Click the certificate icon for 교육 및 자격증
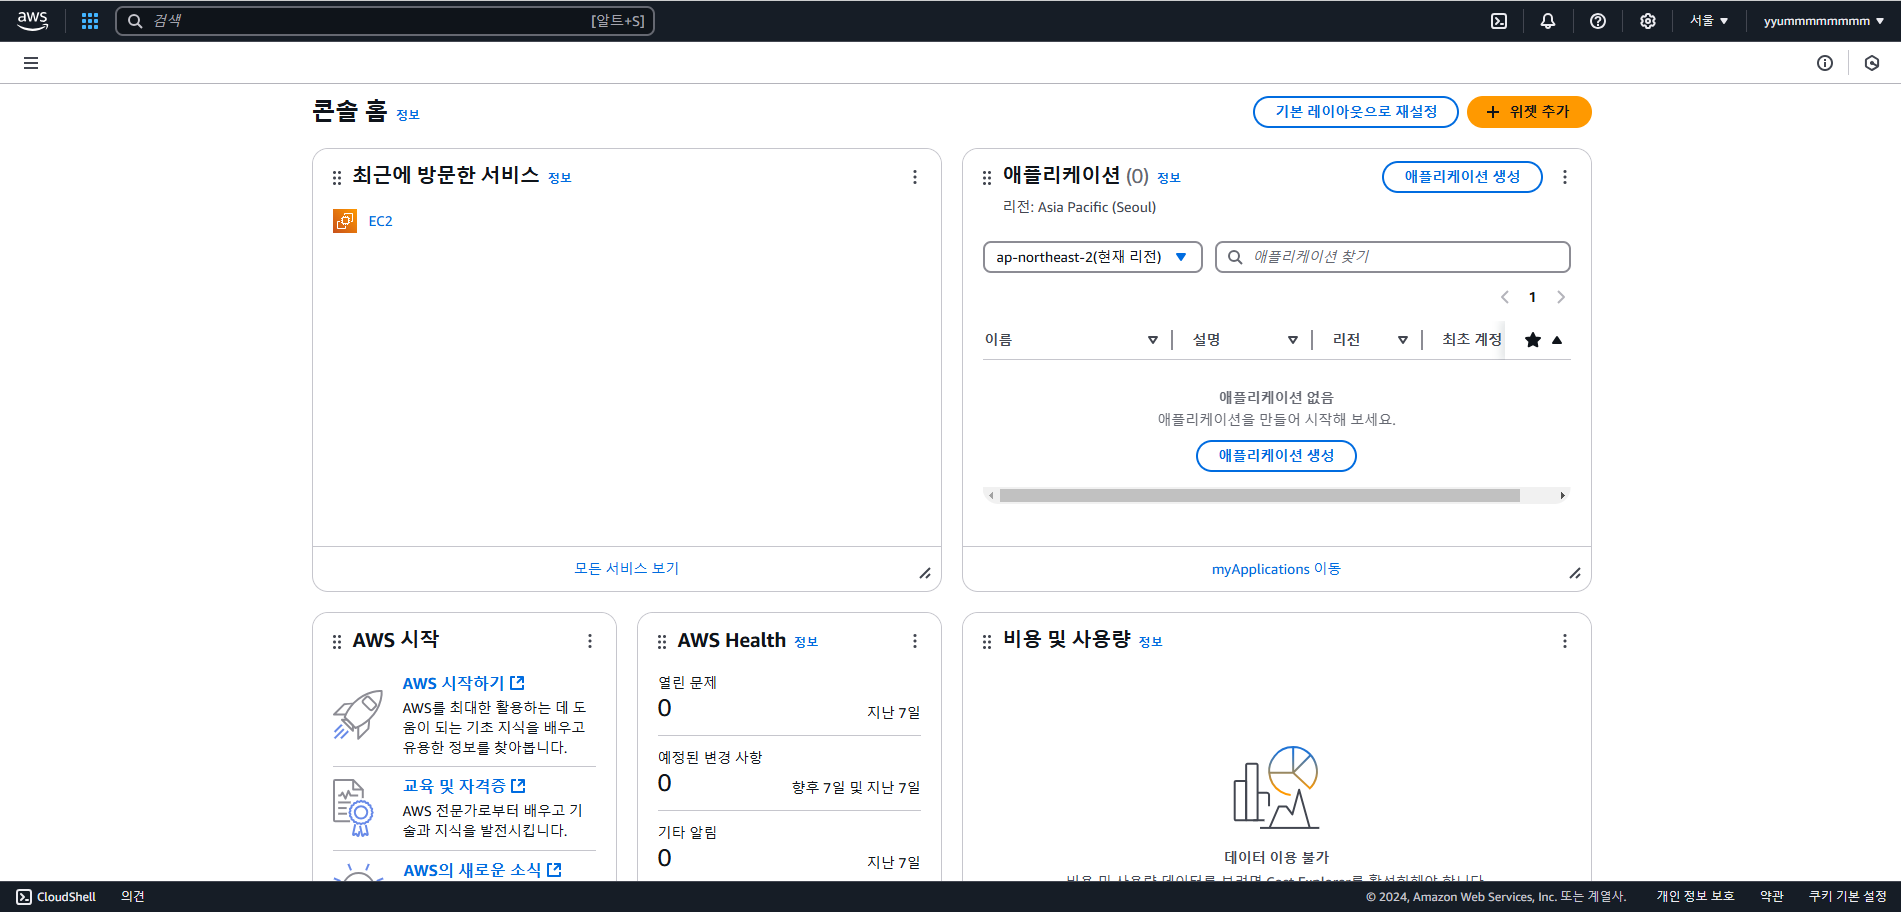This screenshot has width=1901, height=912. 353,808
